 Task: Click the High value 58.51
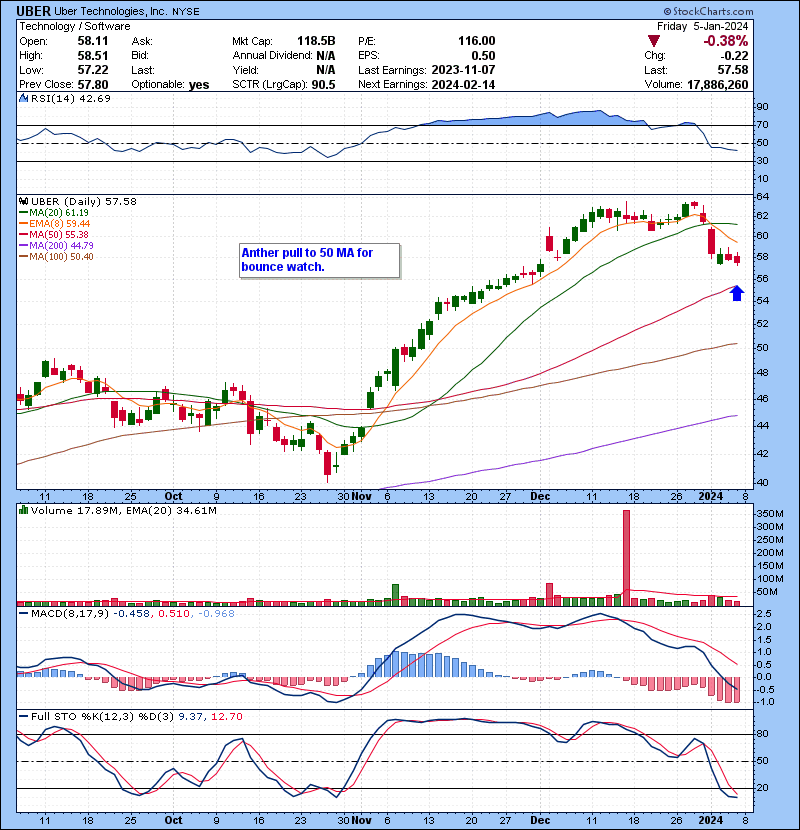click(x=93, y=56)
